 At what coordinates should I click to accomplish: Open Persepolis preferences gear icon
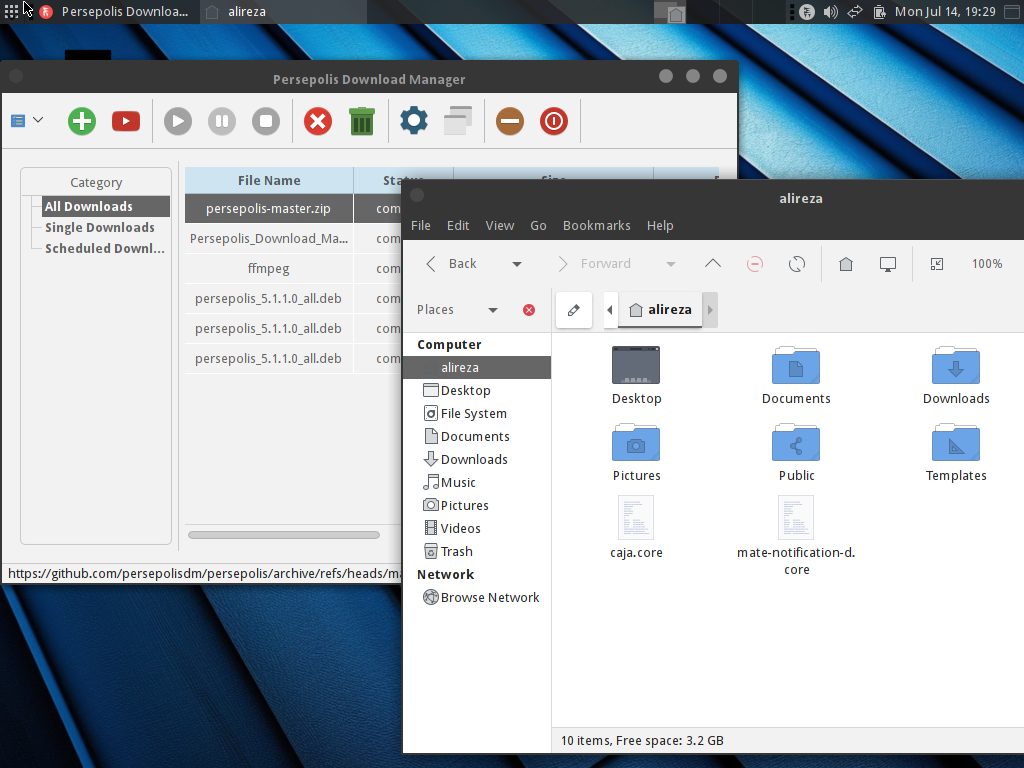(414, 121)
